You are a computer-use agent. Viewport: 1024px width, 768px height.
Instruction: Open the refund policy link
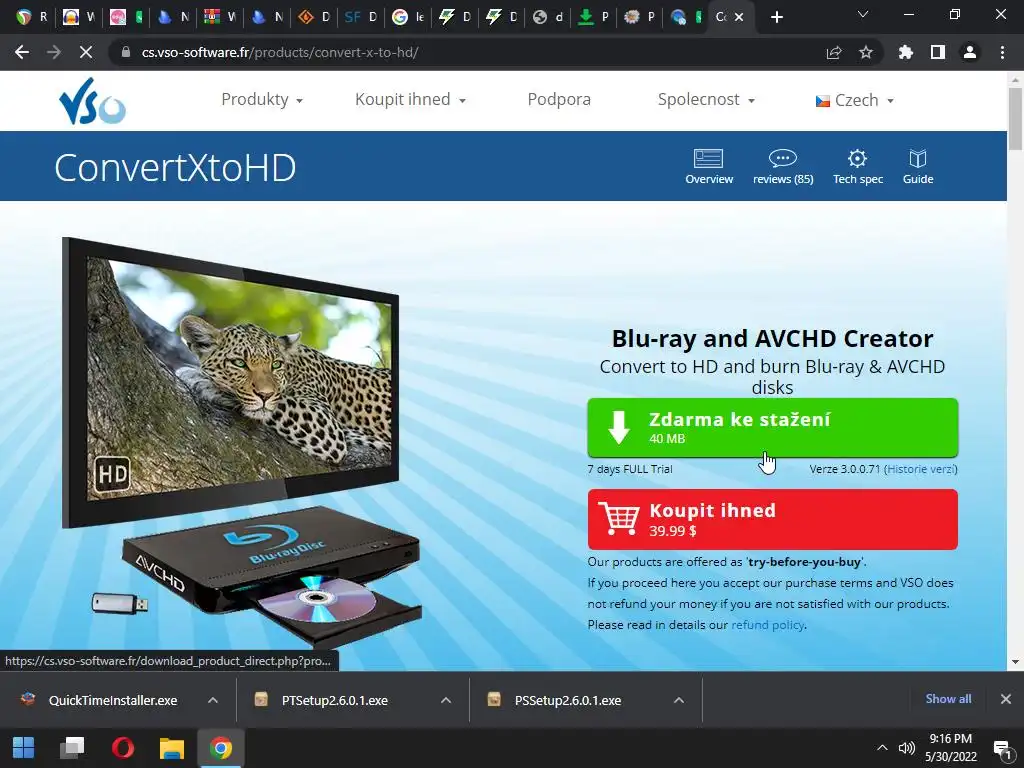tap(767, 625)
